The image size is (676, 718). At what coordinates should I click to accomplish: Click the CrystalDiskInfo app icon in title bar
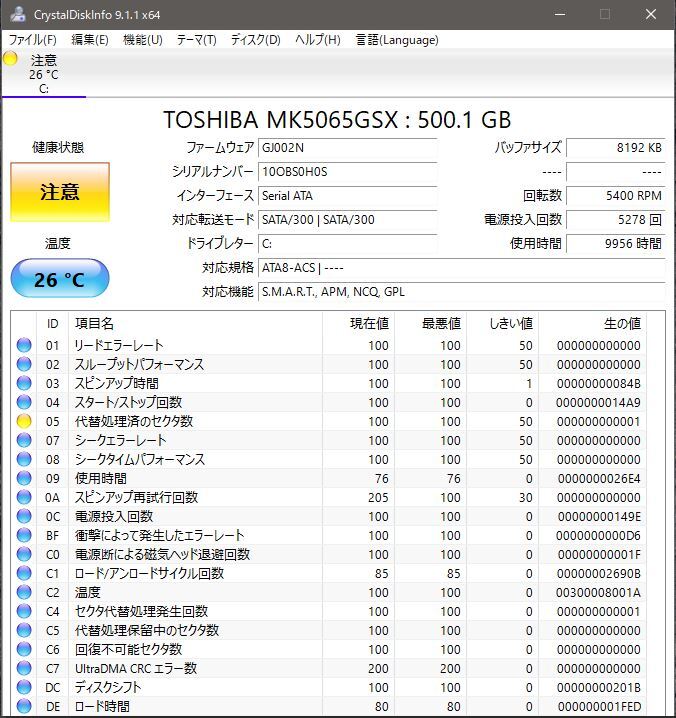(18, 14)
